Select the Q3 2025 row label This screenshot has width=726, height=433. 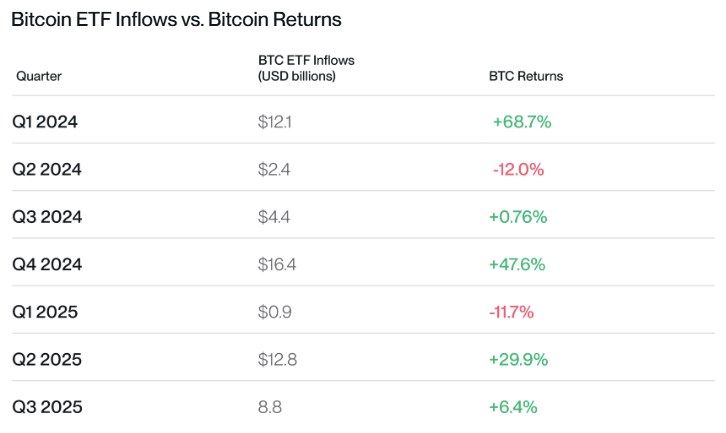pos(46,407)
